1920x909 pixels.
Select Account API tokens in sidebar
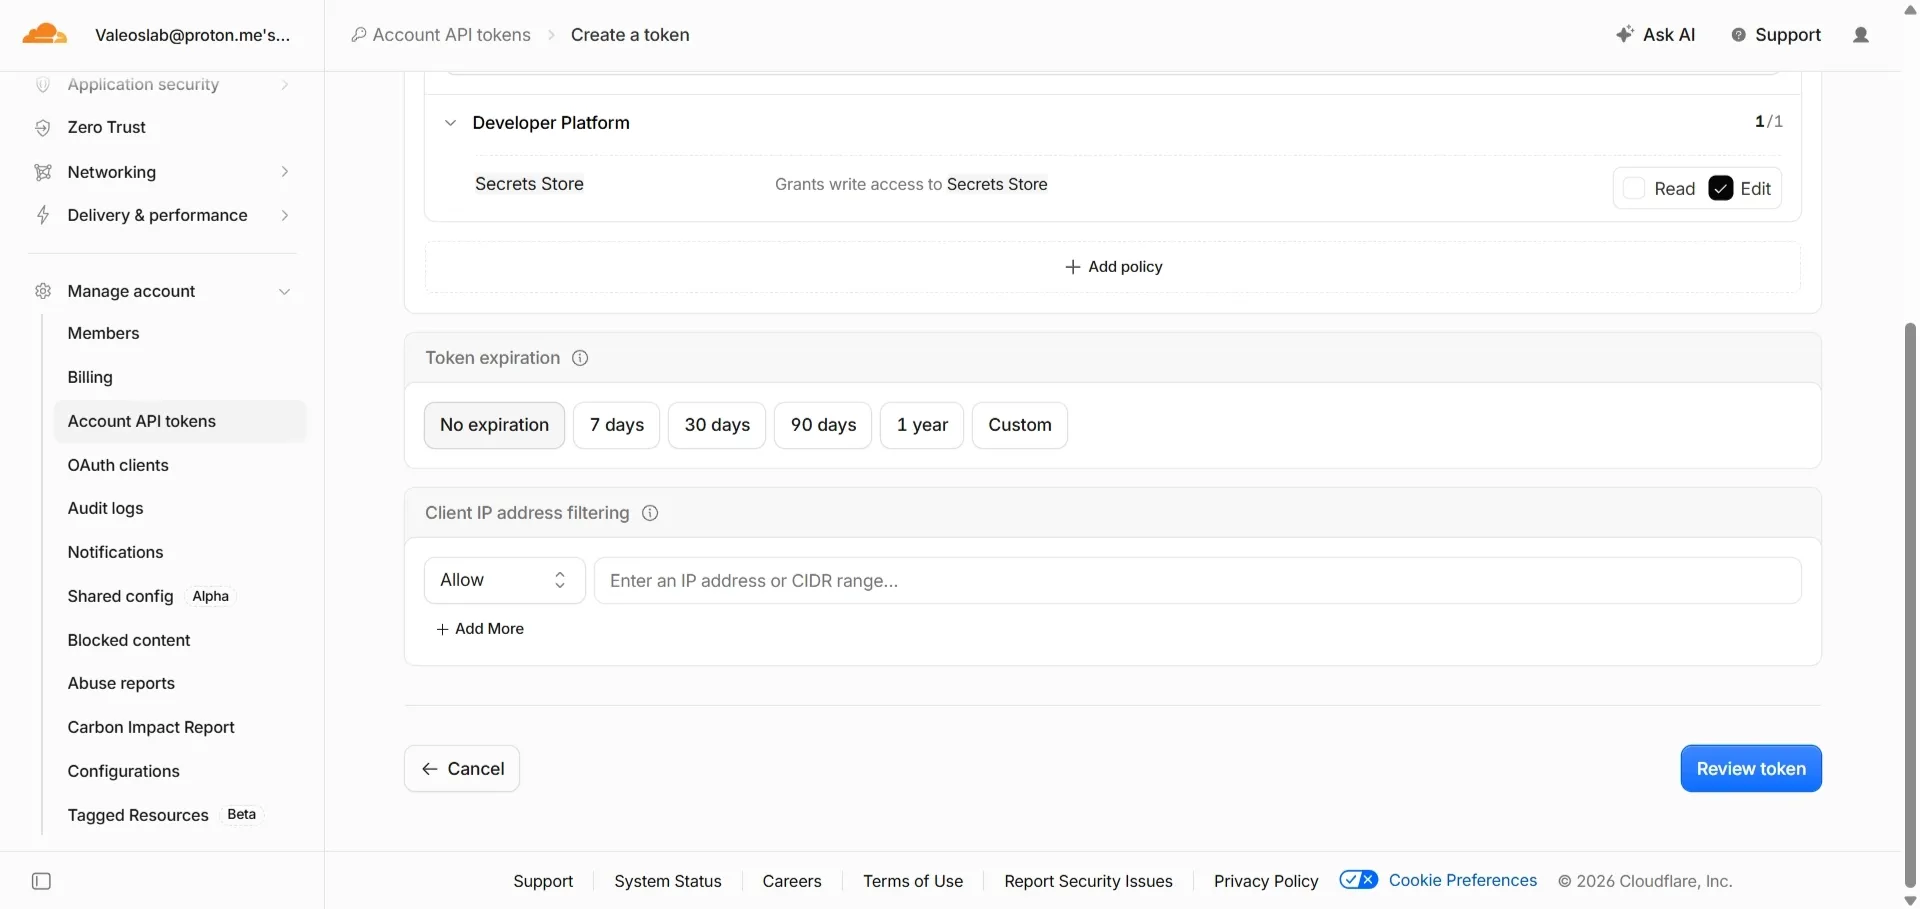click(180, 421)
